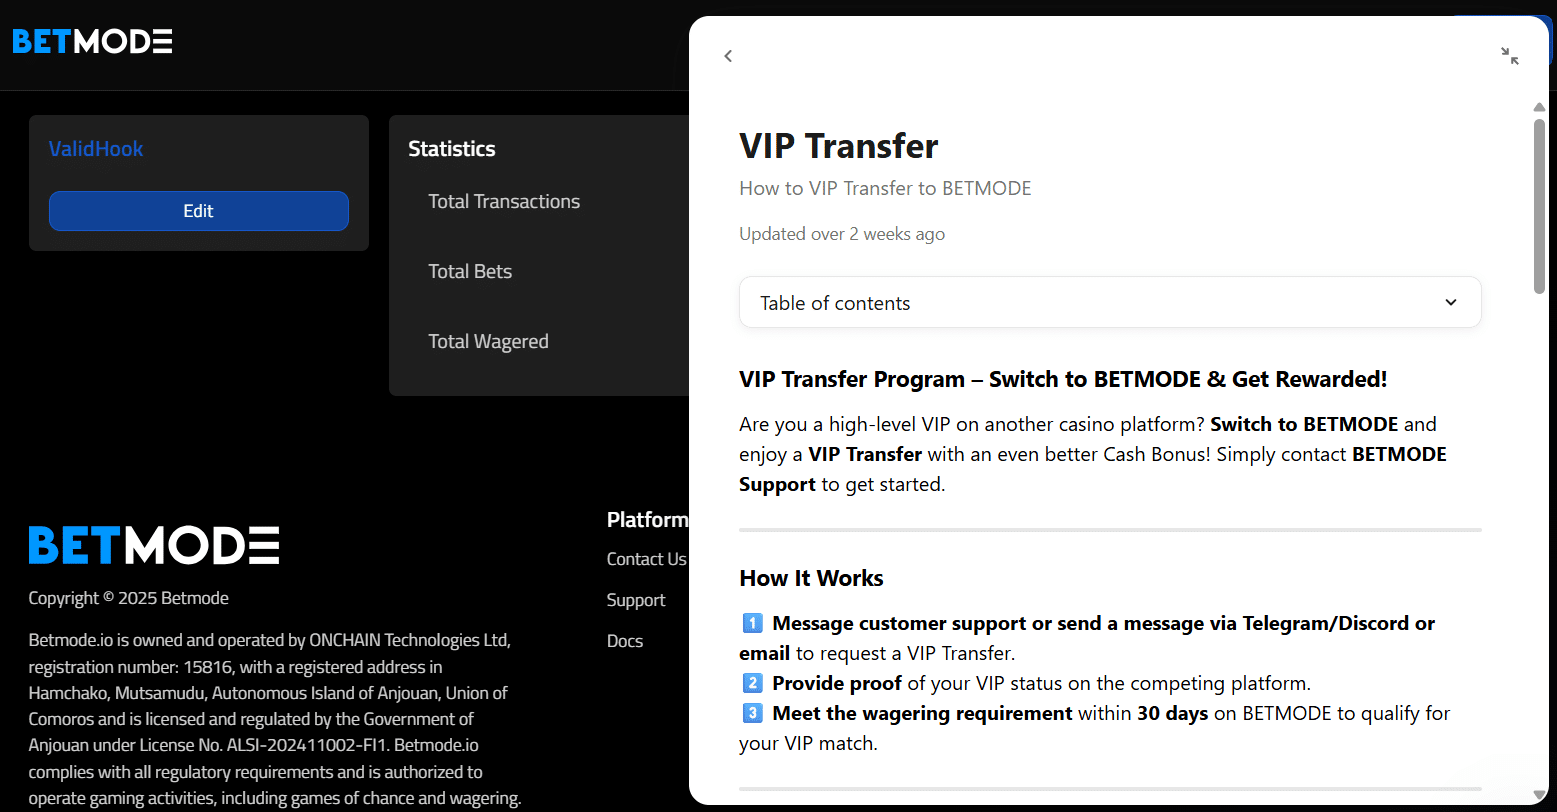Click the blue number 1 step icon

coord(753,624)
